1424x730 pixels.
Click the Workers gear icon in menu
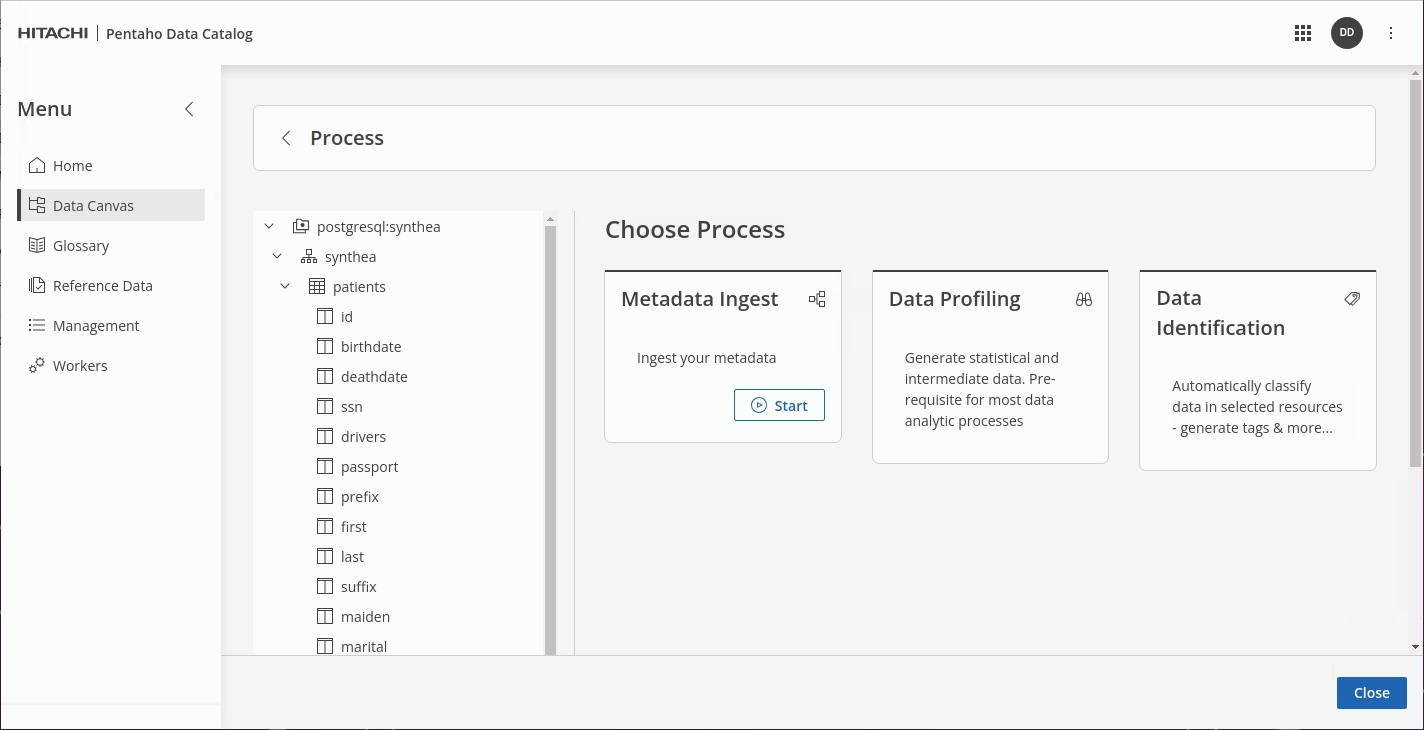pyautogui.click(x=37, y=366)
